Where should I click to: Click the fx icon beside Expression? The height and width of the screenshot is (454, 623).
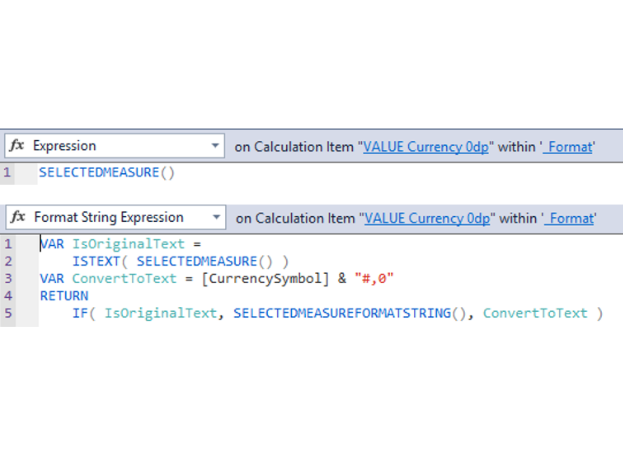(17, 145)
